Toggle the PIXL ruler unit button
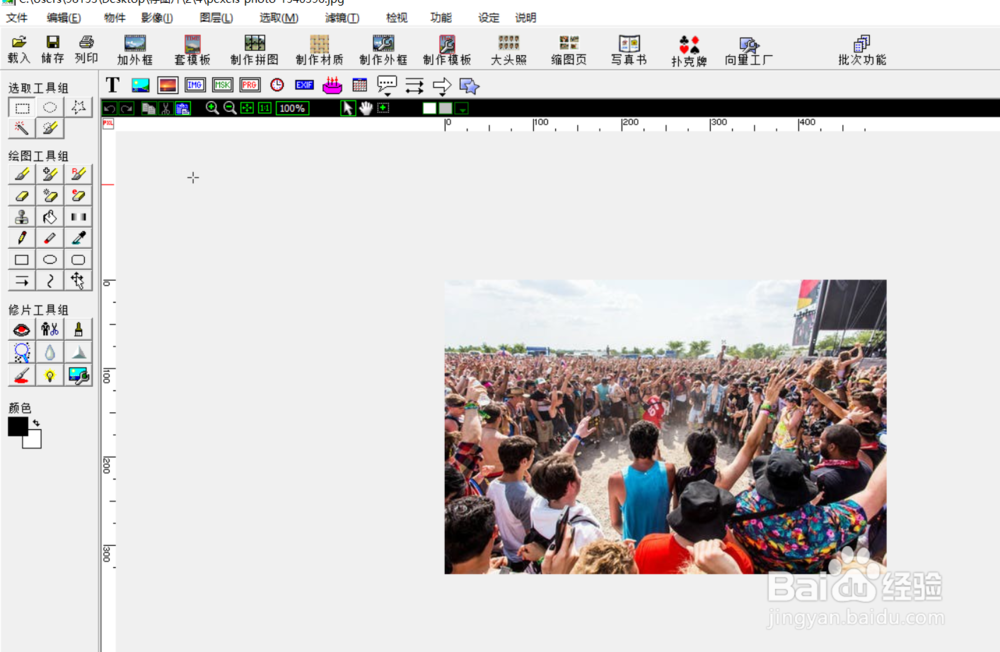 108,124
